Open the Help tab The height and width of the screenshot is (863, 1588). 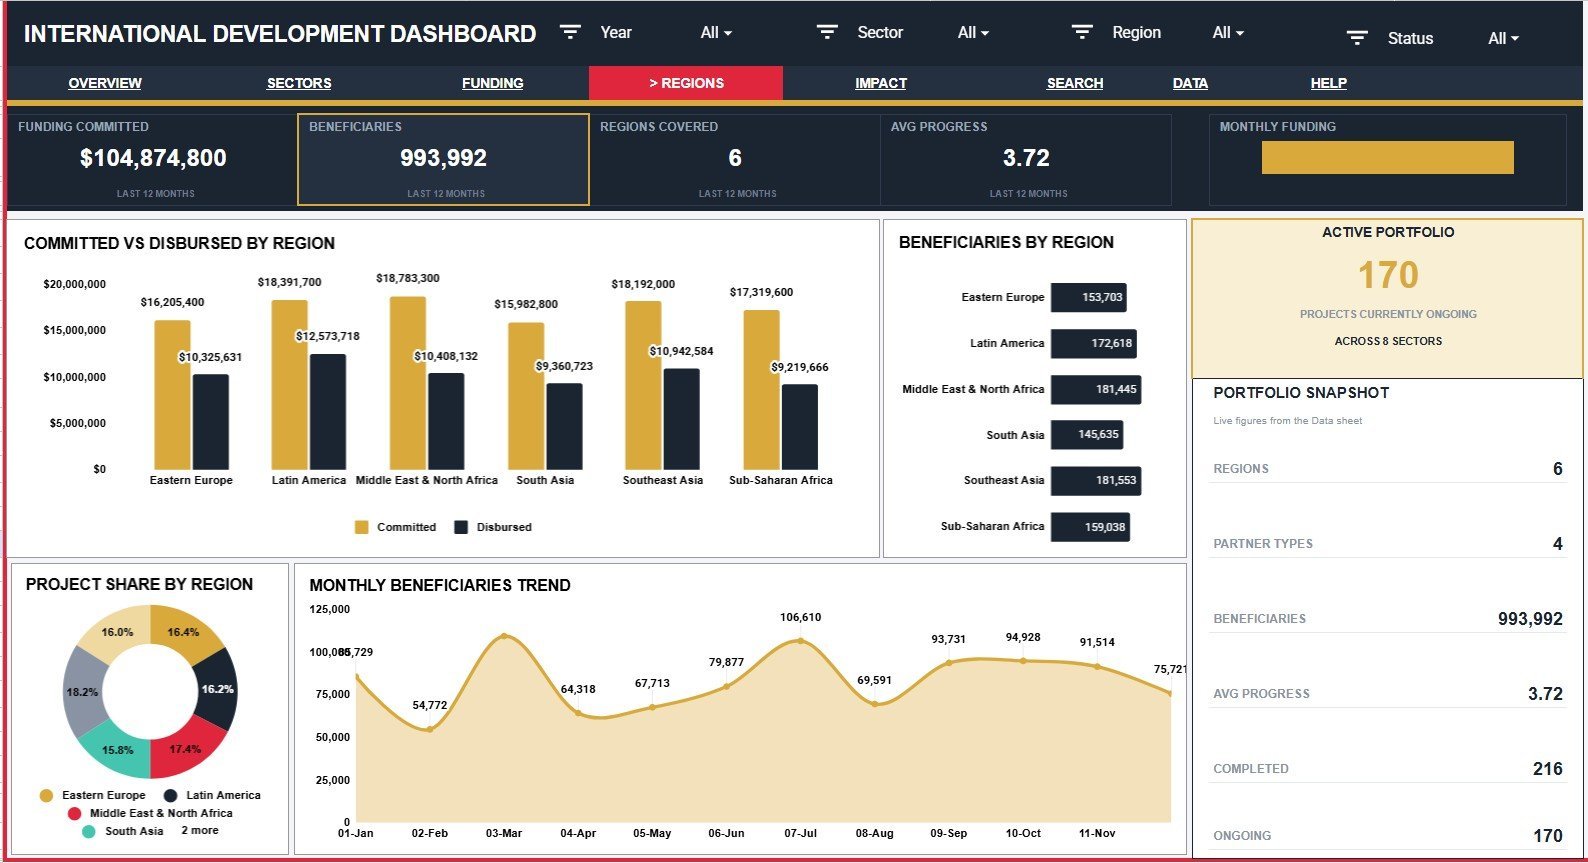click(1329, 83)
